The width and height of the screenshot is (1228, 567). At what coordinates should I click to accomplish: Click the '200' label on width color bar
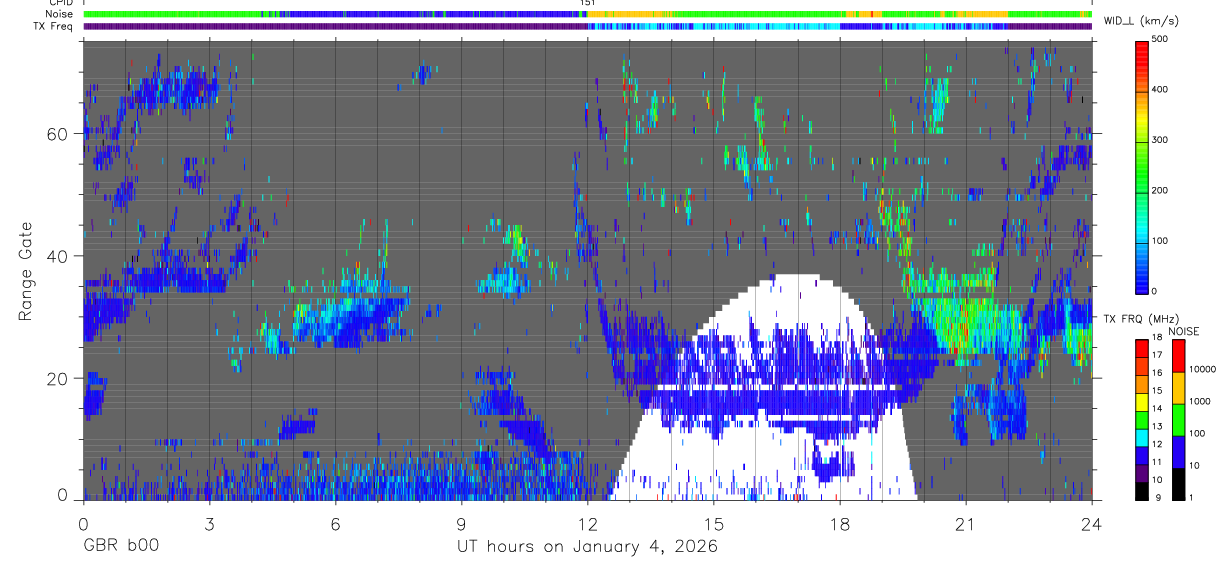coord(1159,190)
